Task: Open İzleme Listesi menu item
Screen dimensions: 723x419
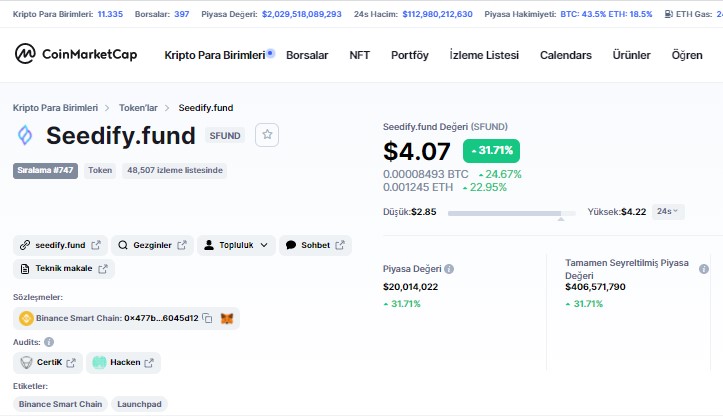Action: [x=484, y=55]
